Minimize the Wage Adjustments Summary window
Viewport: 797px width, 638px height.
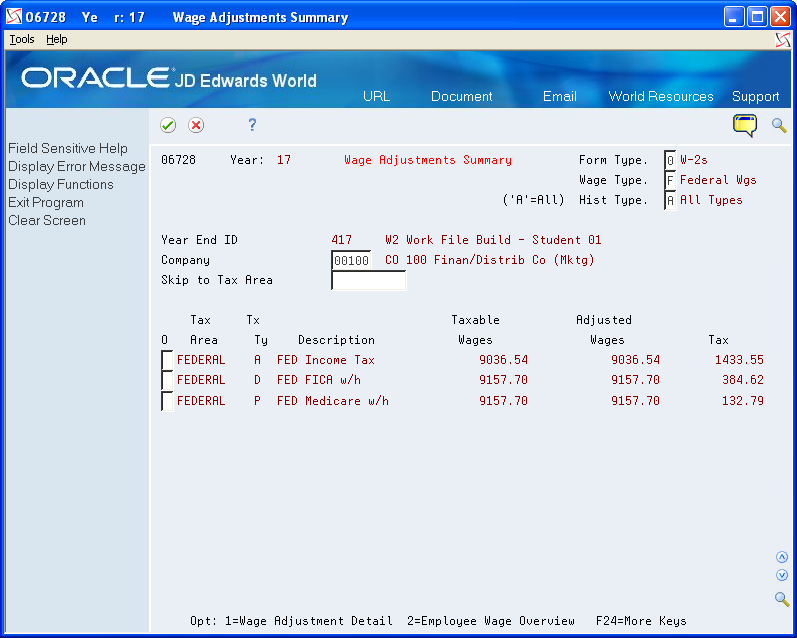[x=733, y=17]
